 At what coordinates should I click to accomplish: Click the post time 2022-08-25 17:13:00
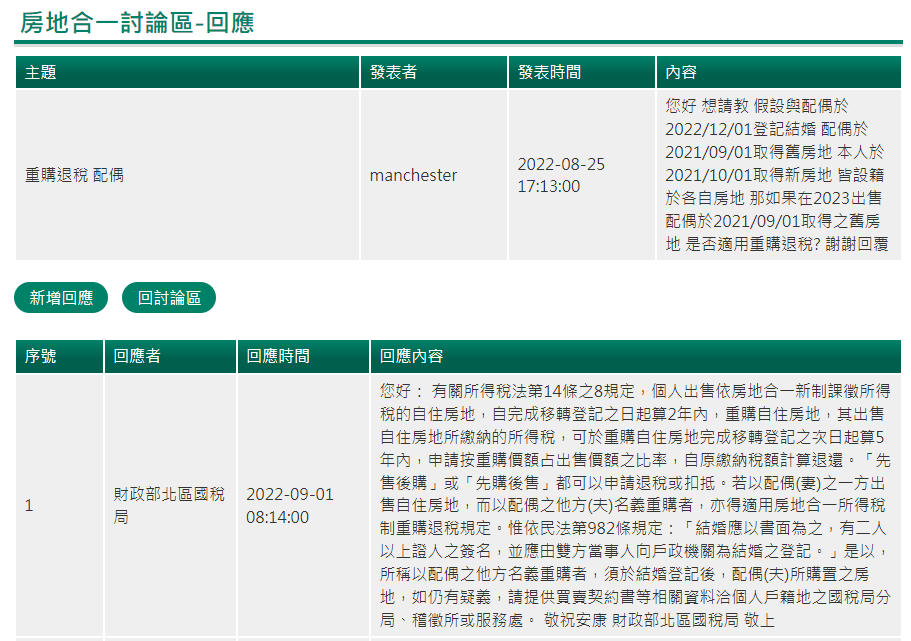561,175
